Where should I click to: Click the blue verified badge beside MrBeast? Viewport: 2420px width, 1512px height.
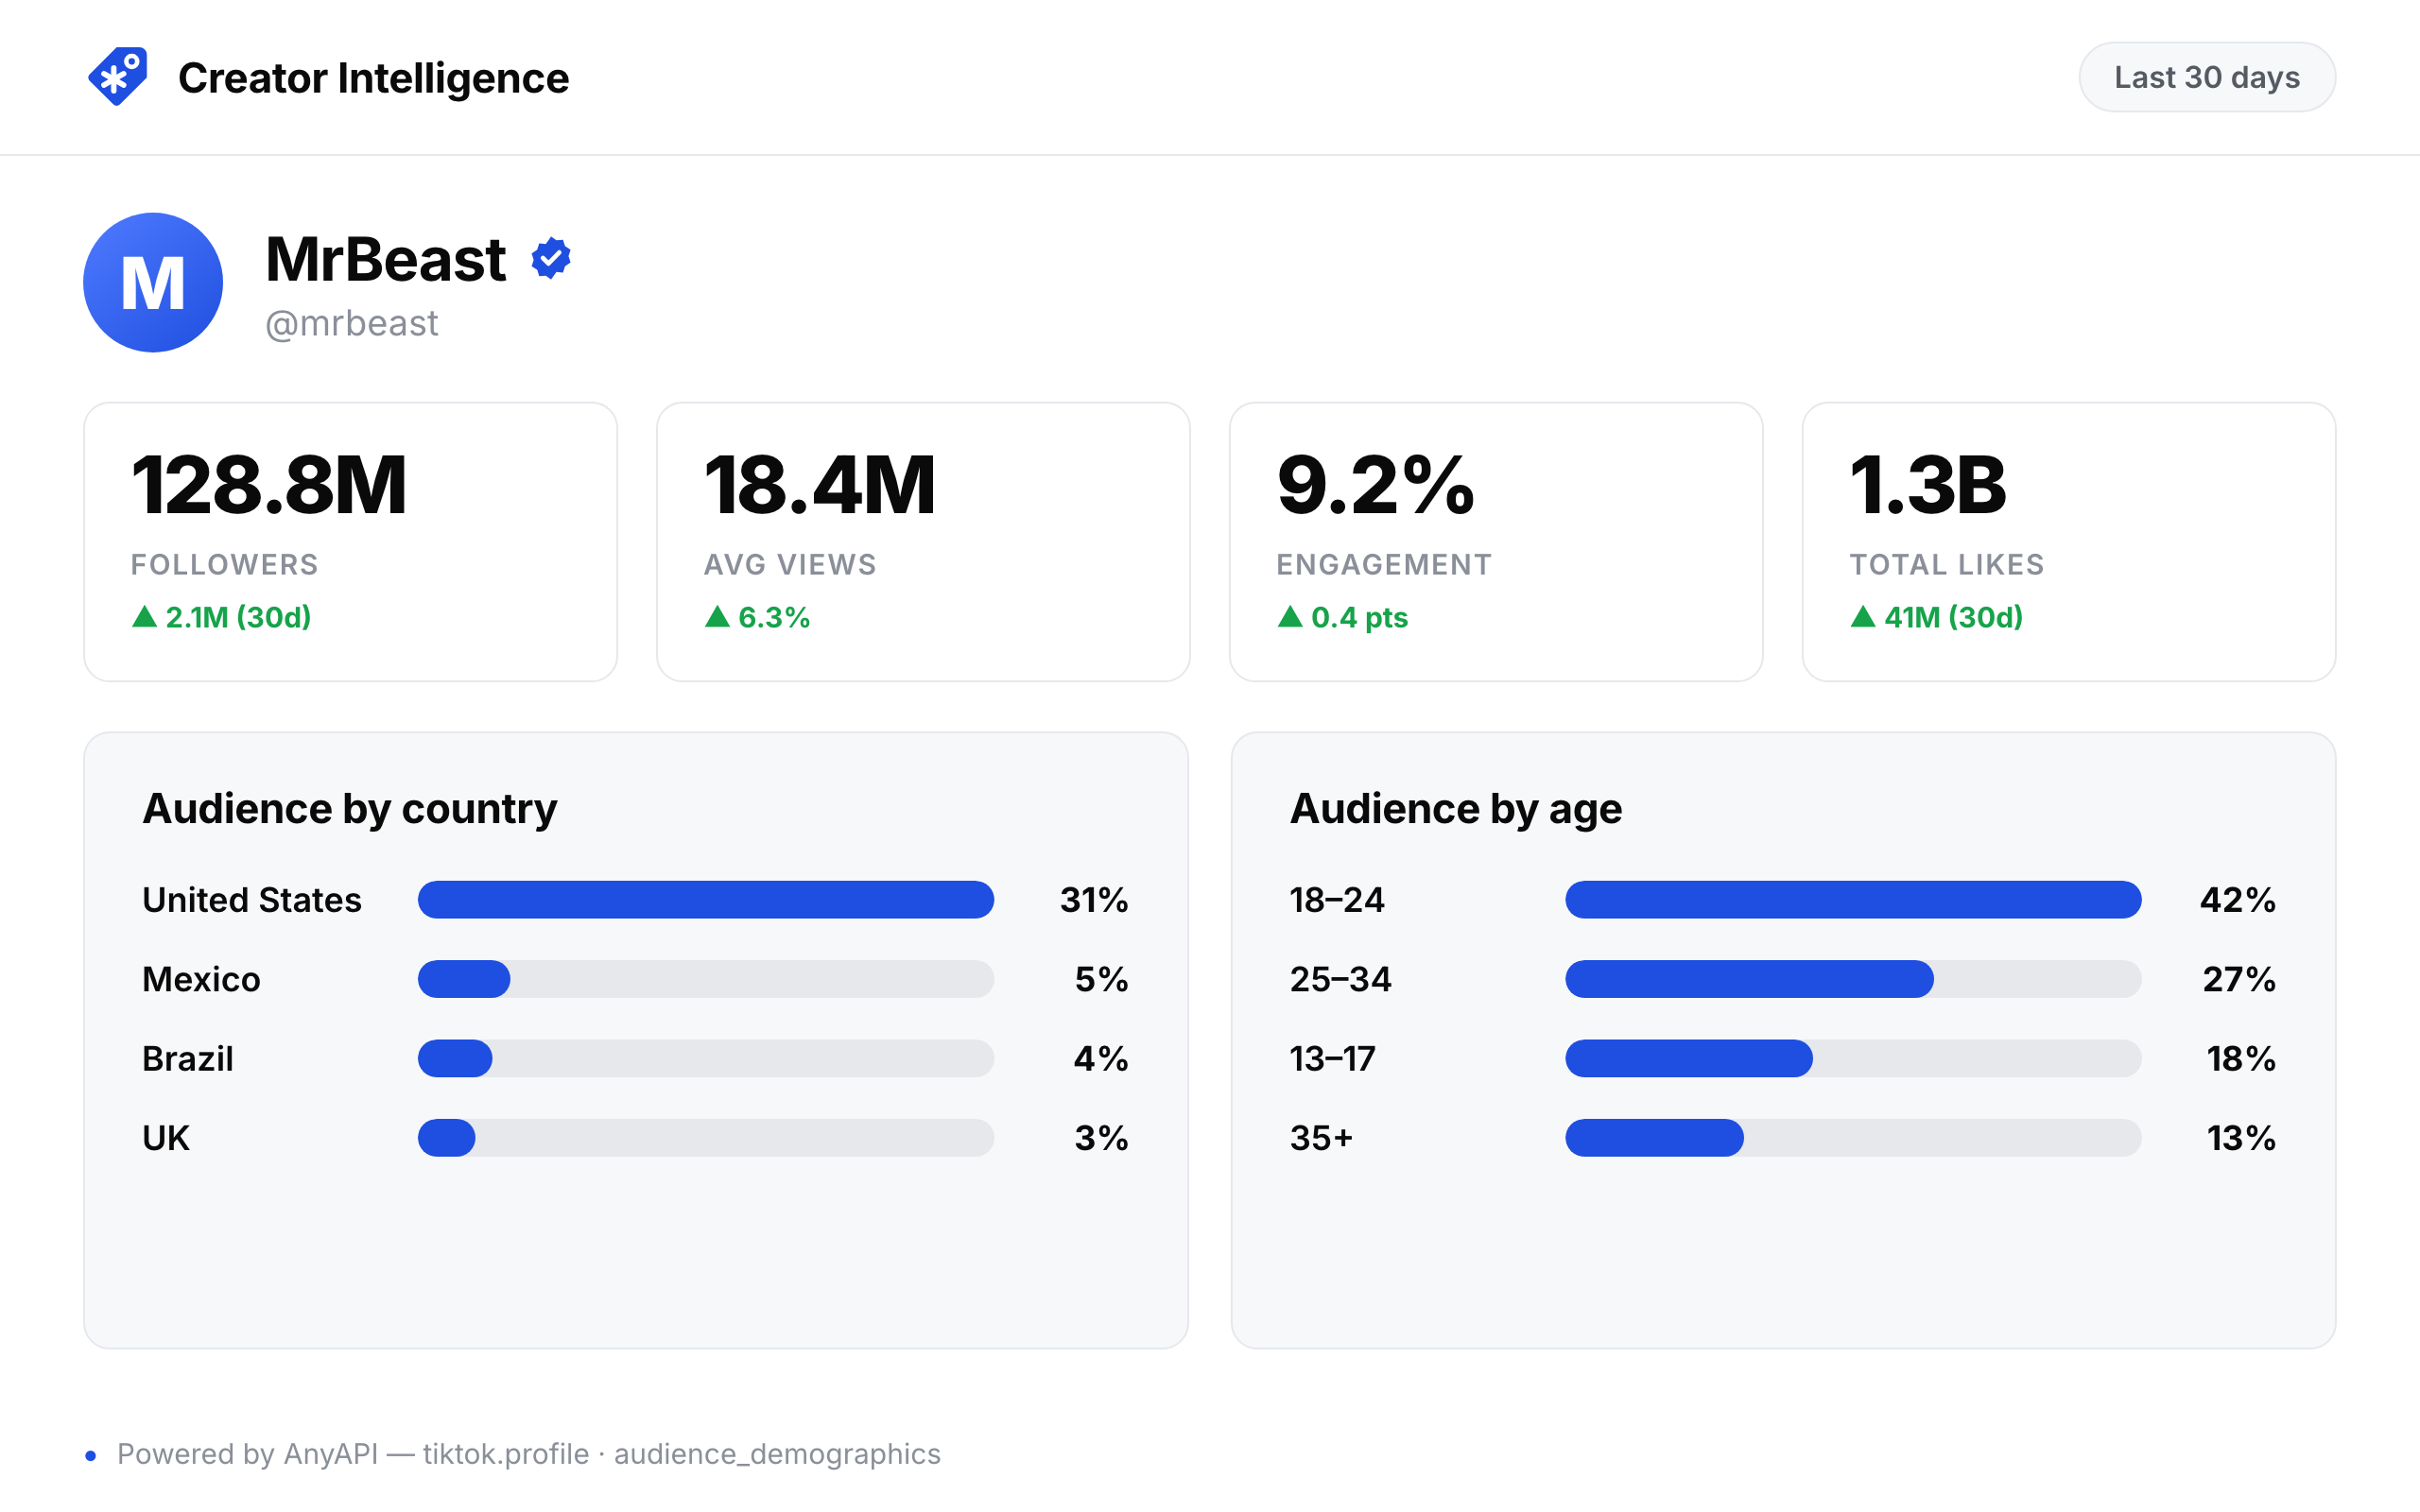tap(551, 258)
